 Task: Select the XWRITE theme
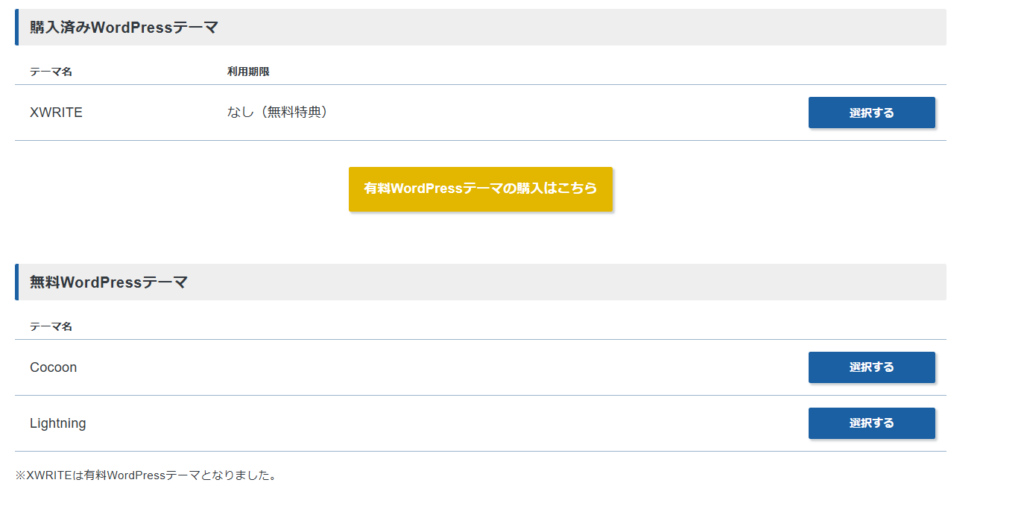[871, 113]
